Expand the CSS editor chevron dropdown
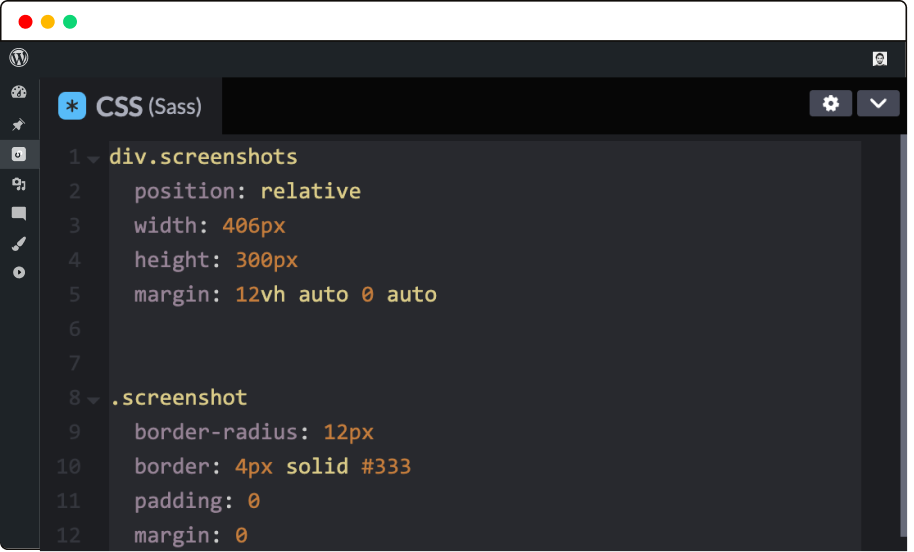The image size is (914, 552). [878, 104]
